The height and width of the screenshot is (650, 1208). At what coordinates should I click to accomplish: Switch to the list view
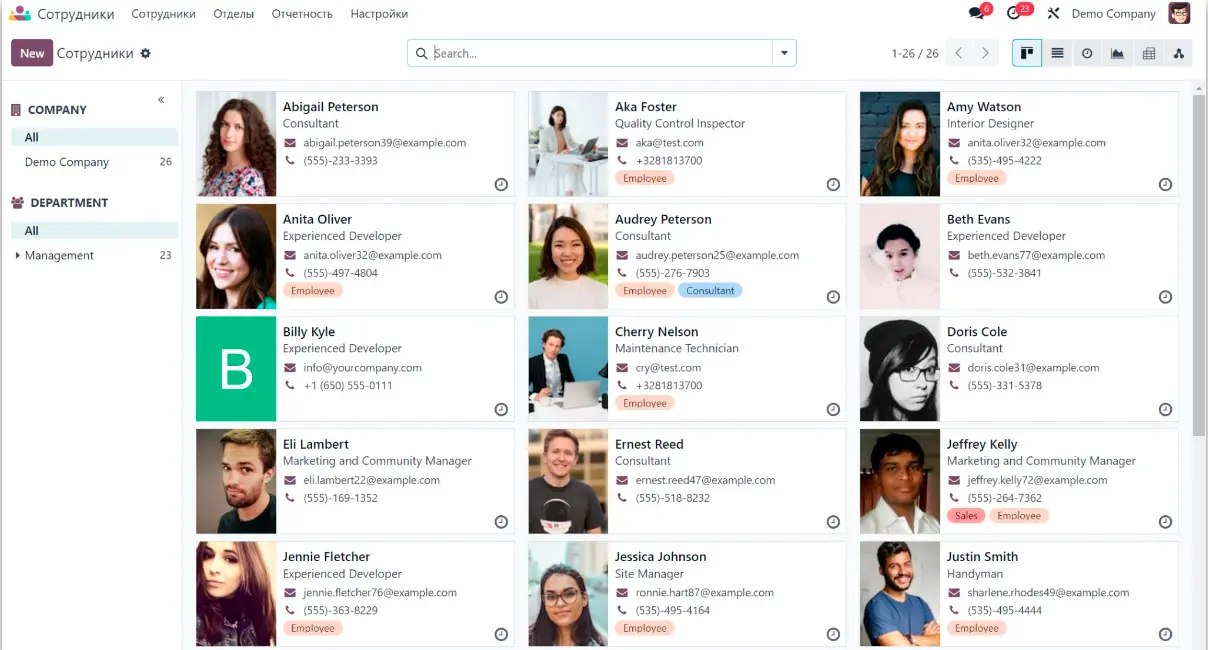pos(1057,54)
